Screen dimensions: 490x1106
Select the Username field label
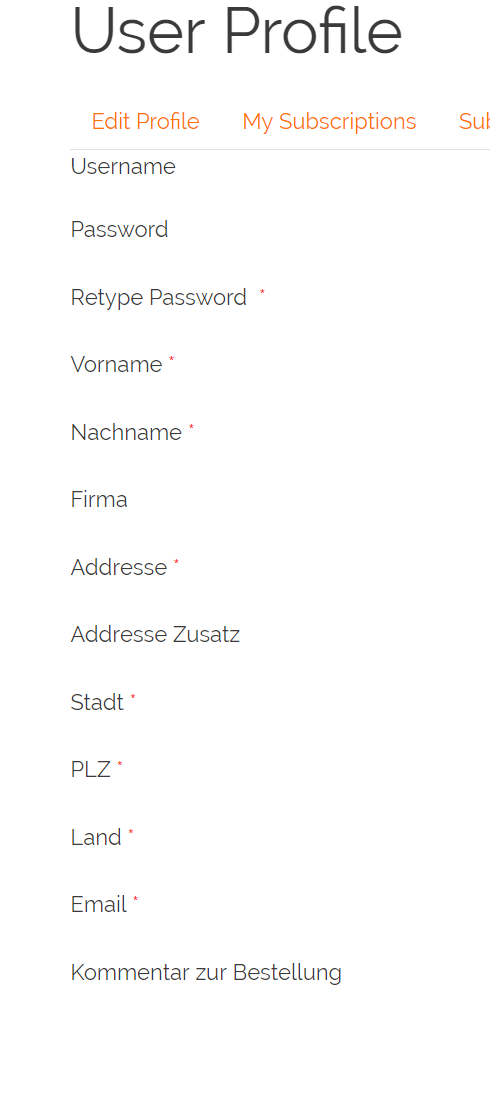click(123, 166)
